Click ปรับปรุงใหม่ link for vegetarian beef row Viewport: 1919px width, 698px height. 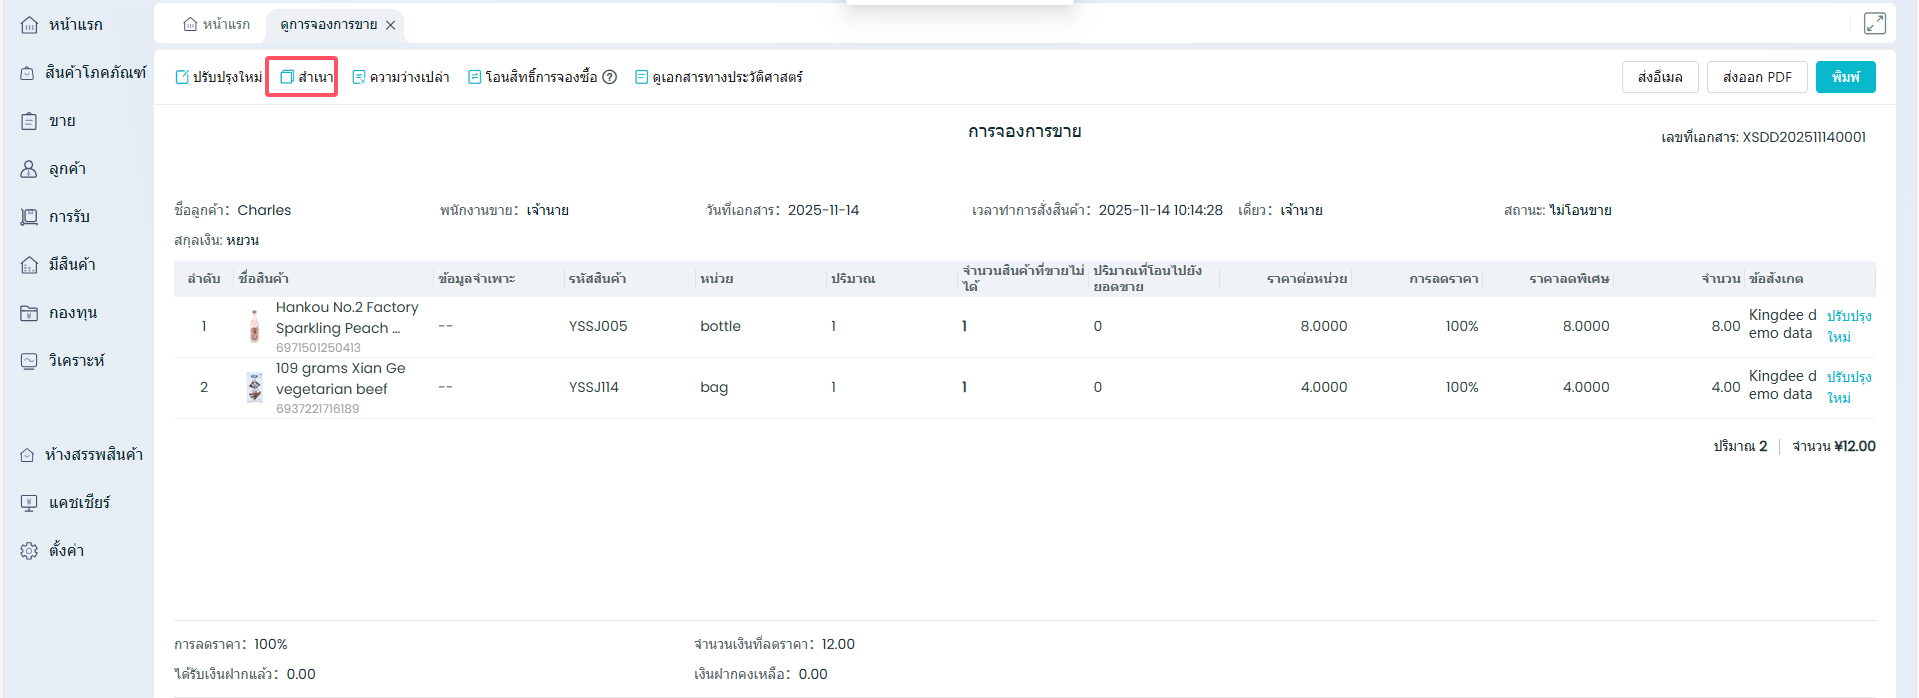[1848, 387]
